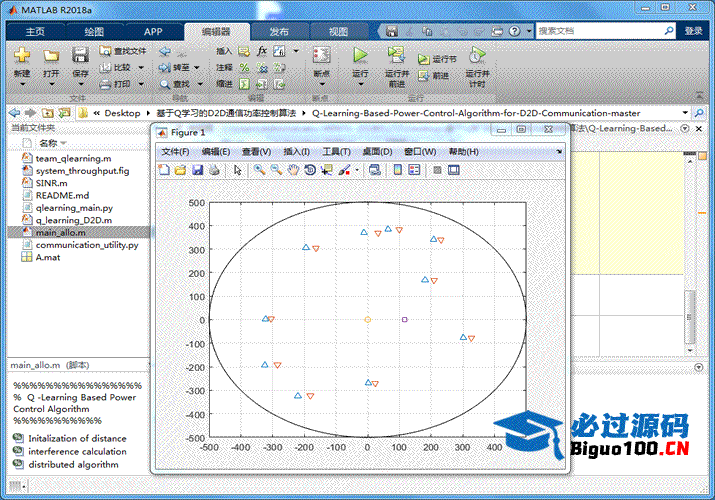Click the Run (运行) green arrow
The image size is (715, 500).
coord(360,56)
